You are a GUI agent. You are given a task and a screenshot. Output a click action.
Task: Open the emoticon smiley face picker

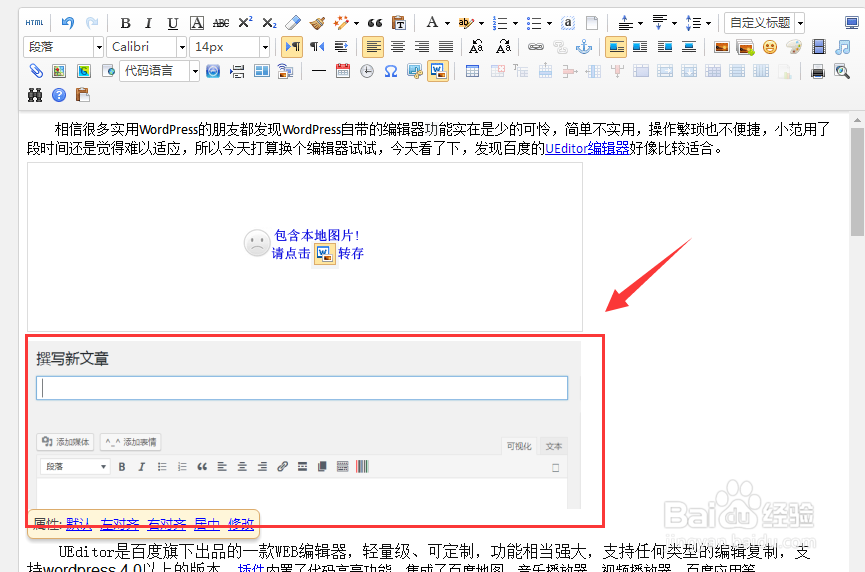(x=770, y=47)
